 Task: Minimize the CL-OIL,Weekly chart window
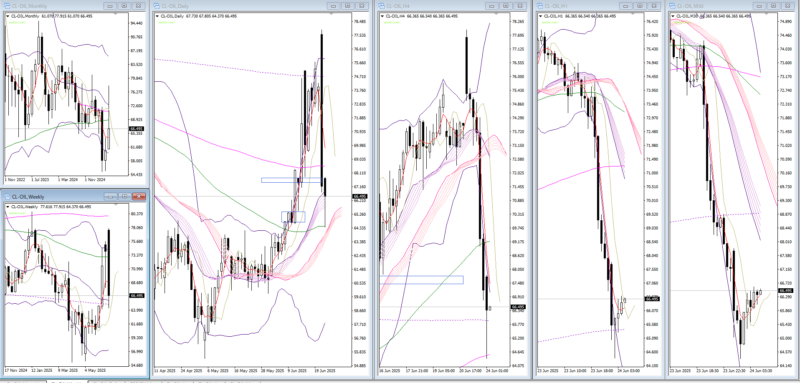point(111,196)
